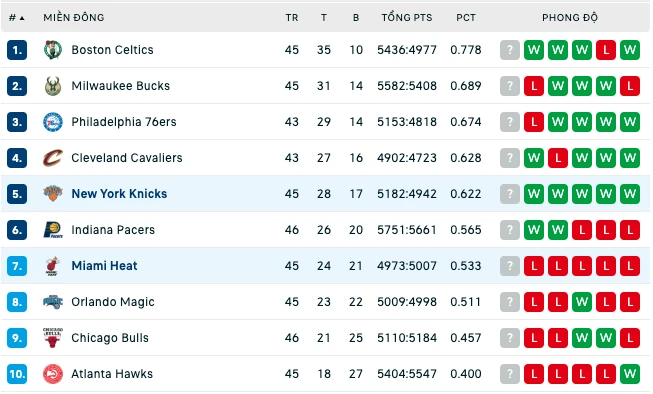Click the Boston Celtics team logo
The height and width of the screenshot is (394, 653).
pyautogui.click(x=53, y=50)
